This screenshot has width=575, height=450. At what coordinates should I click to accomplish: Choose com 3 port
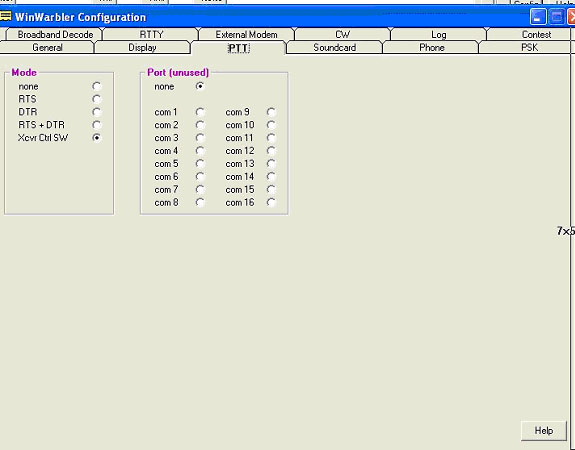coord(200,138)
